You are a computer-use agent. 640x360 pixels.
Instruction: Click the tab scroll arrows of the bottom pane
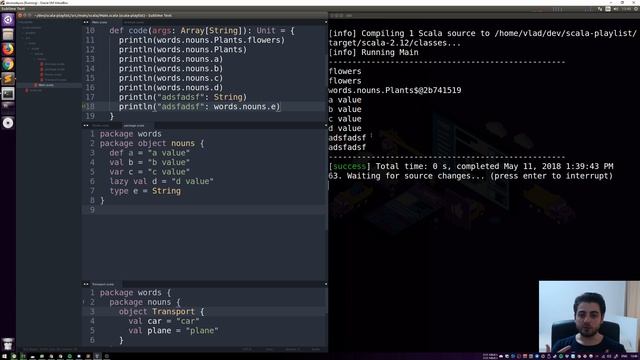click(x=86, y=284)
